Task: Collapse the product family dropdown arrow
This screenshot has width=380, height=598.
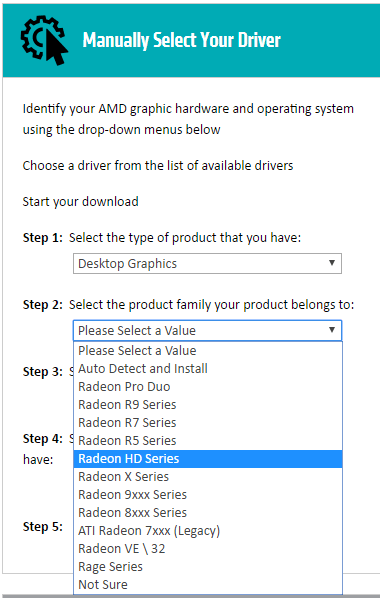Action: coord(332,330)
